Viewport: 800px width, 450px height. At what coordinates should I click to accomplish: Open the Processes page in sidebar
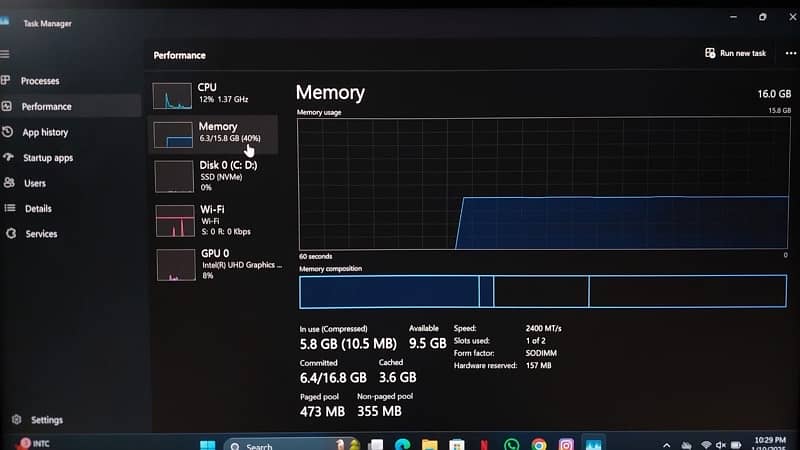pos(40,81)
